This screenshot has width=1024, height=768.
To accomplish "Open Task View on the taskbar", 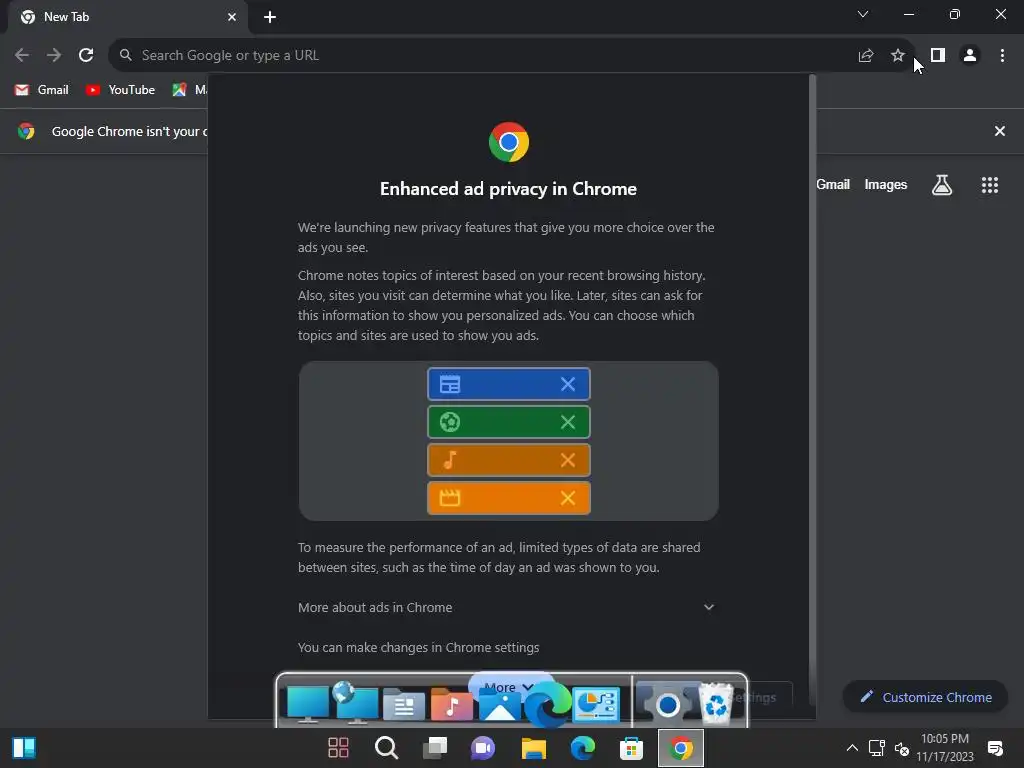I will (435, 748).
